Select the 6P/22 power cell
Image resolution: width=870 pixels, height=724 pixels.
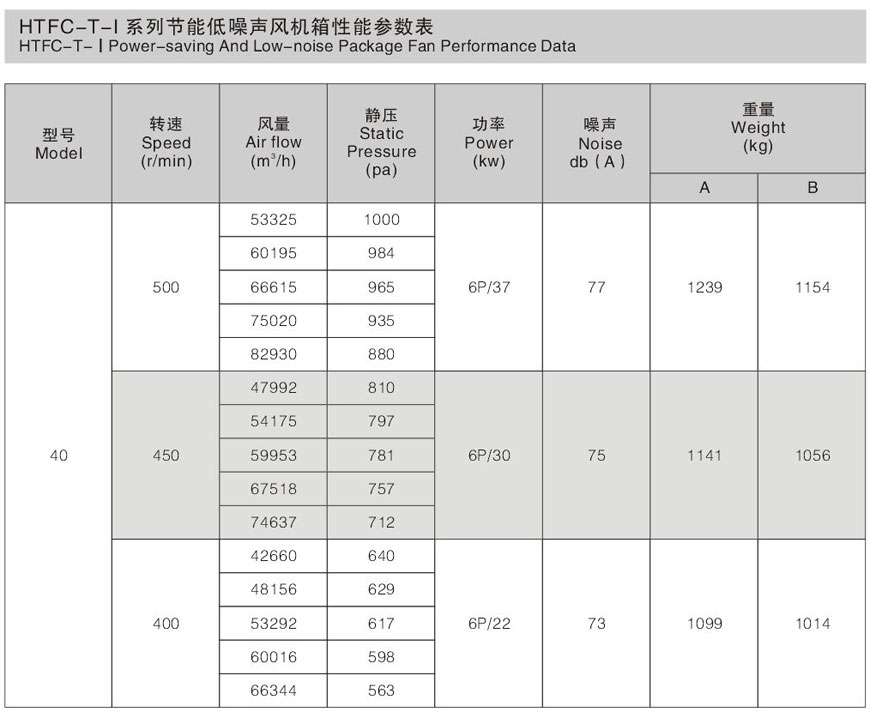[x=489, y=623]
